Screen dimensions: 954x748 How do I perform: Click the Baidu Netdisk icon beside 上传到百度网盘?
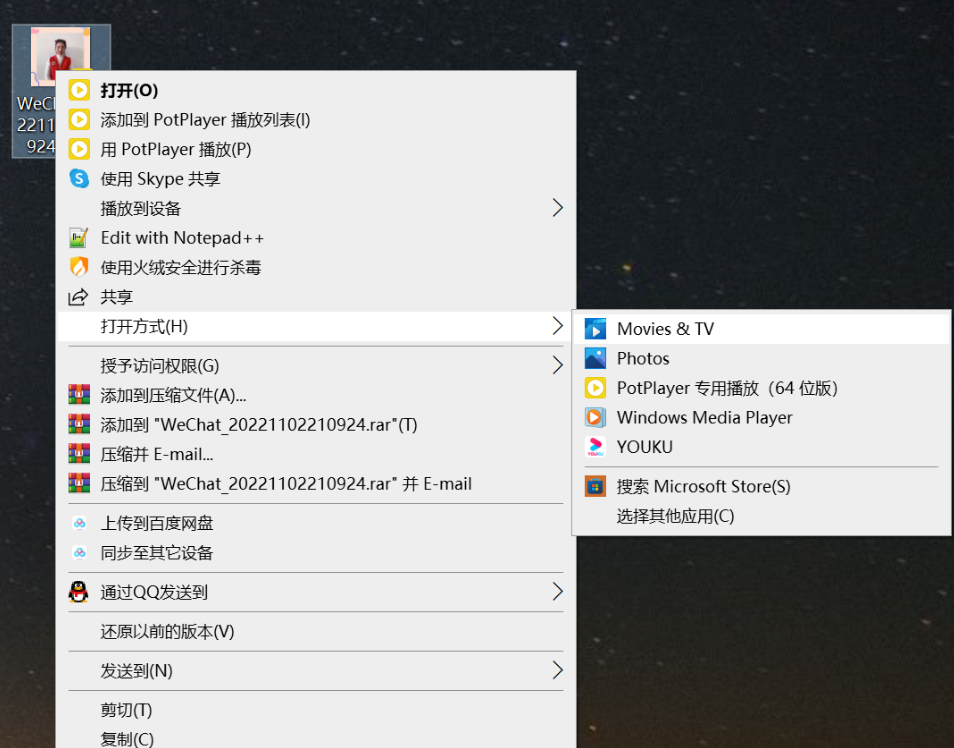point(79,523)
